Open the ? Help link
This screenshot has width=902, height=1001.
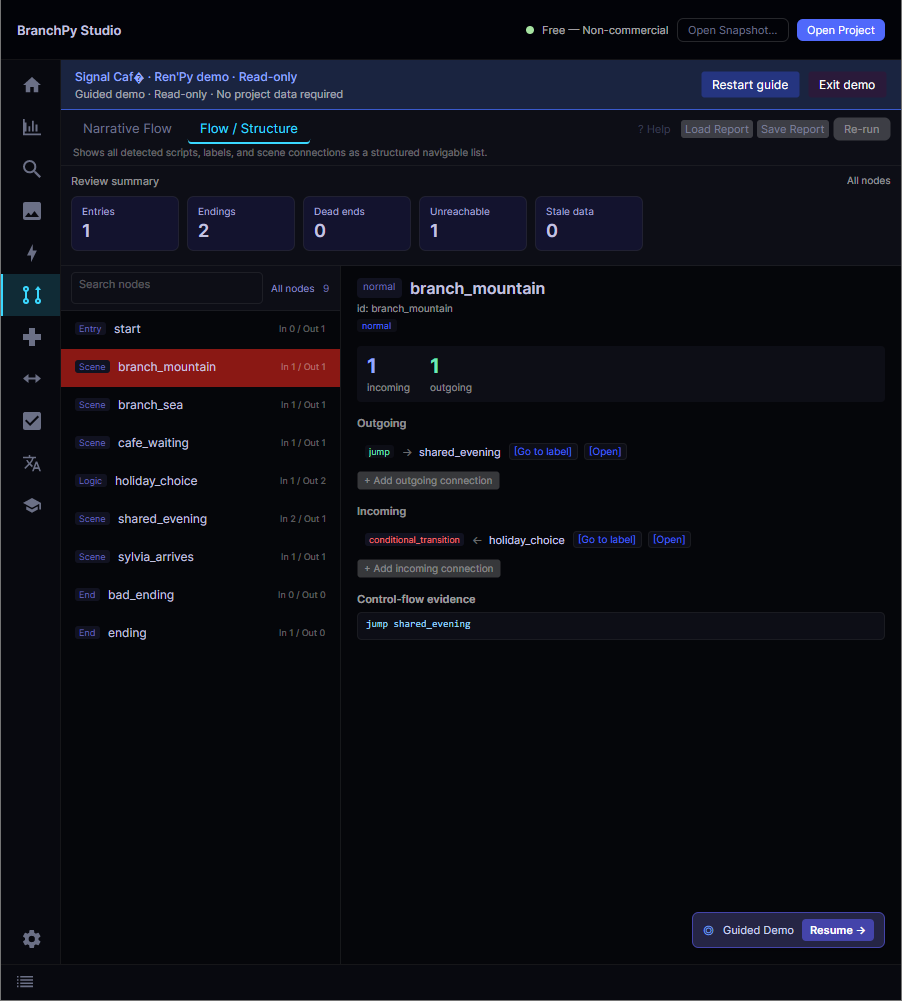654,129
